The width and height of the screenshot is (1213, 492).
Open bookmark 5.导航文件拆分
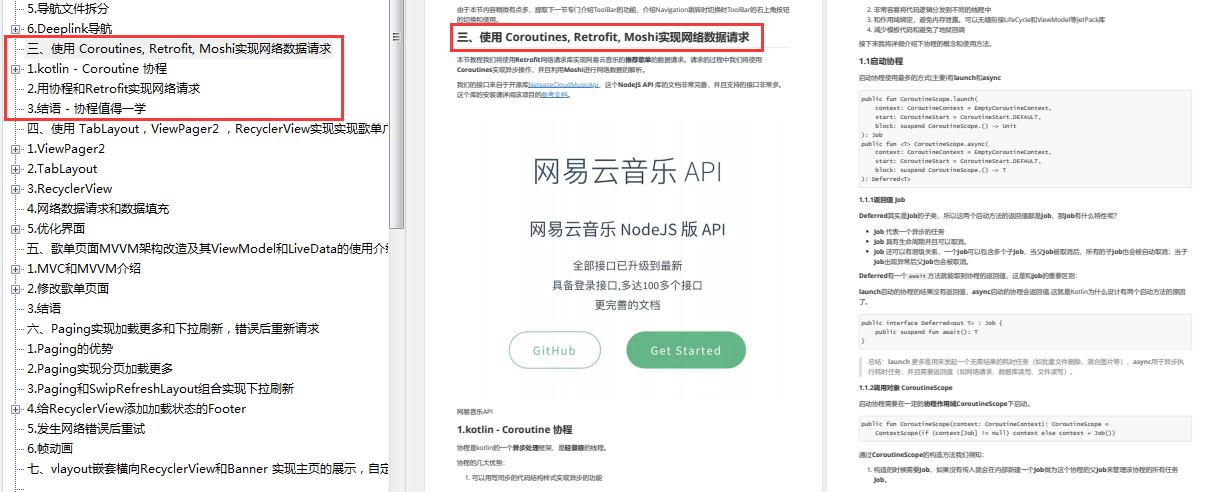pyautogui.click(x=68, y=9)
